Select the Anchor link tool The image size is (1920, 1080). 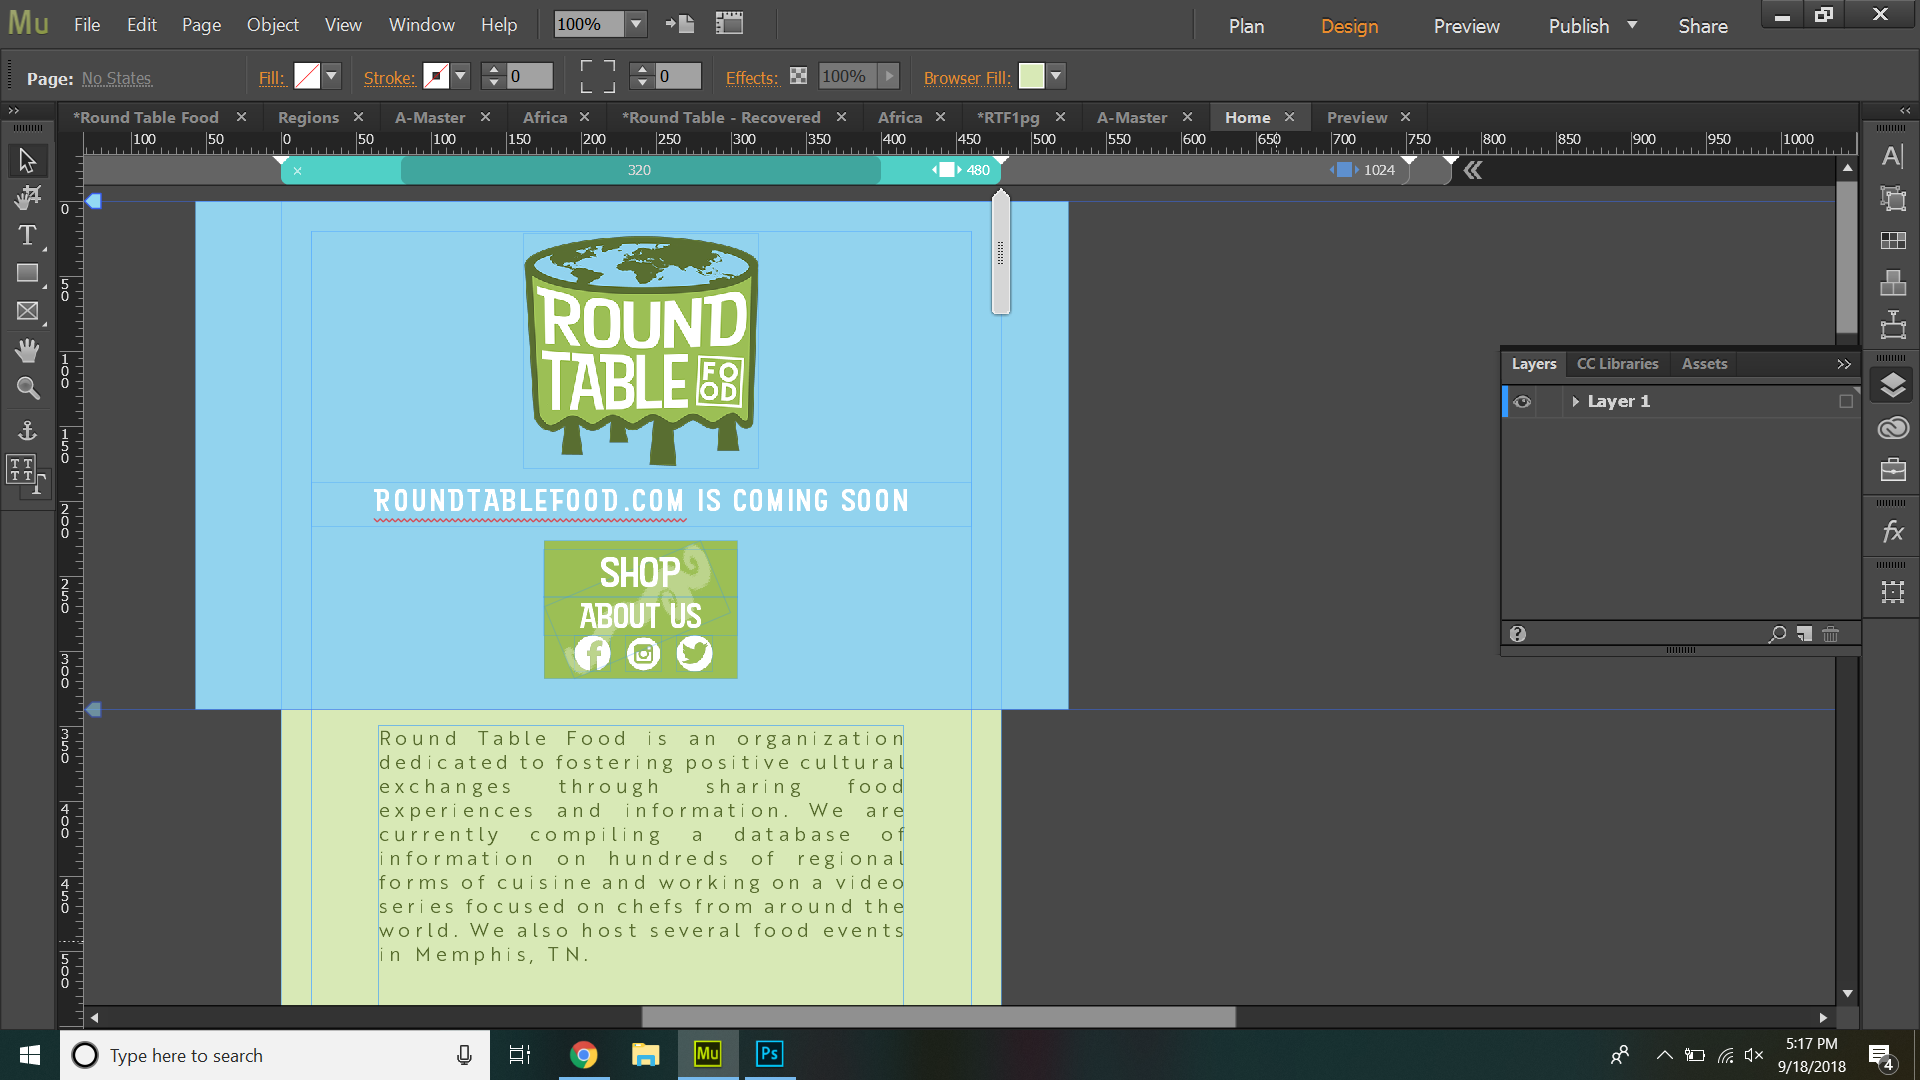tap(27, 430)
